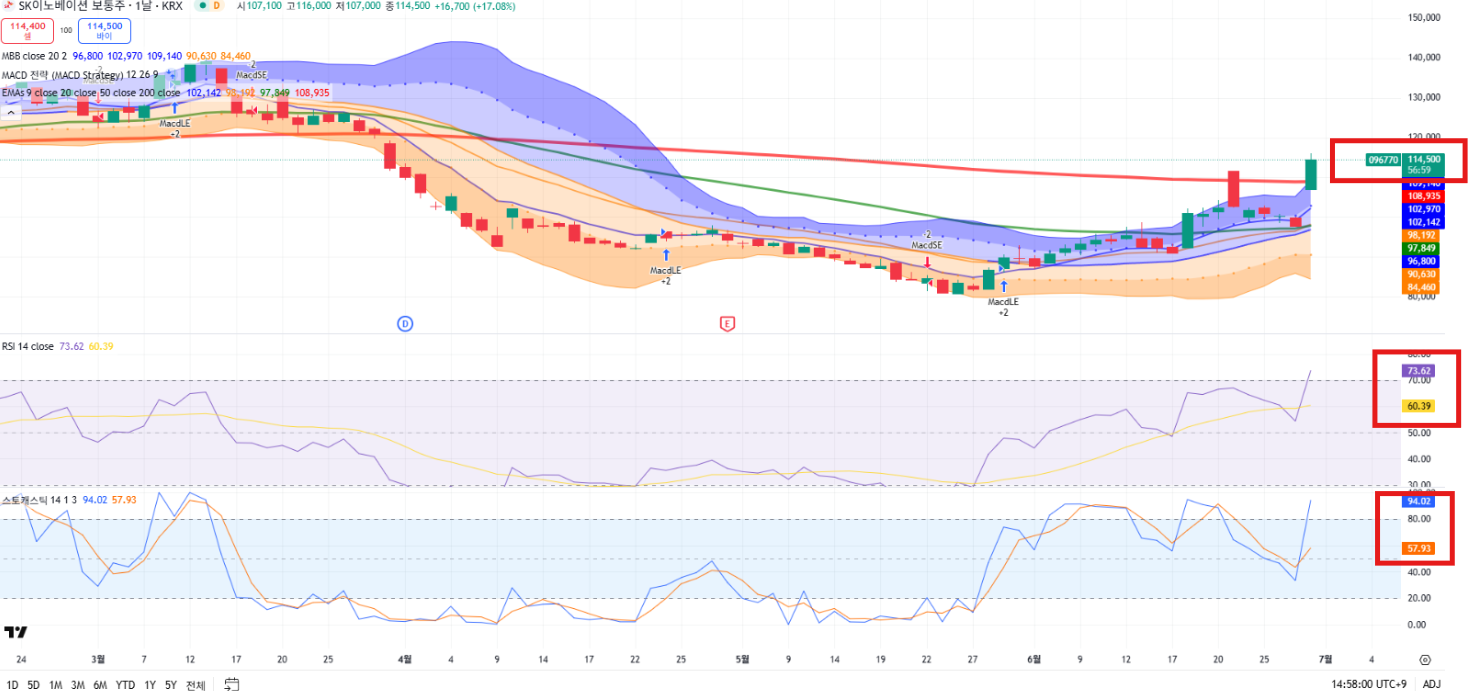Select the 5D time range
The height and width of the screenshot is (691, 1468).
point(33,685)
